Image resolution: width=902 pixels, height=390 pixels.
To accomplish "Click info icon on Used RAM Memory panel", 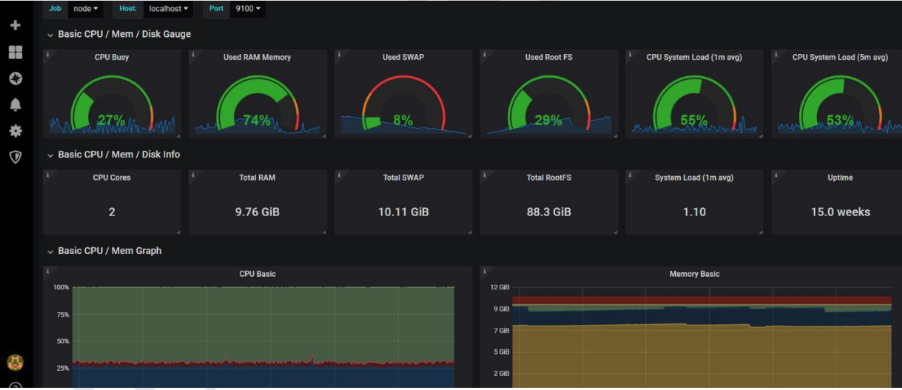I will [x=193, y=55].
